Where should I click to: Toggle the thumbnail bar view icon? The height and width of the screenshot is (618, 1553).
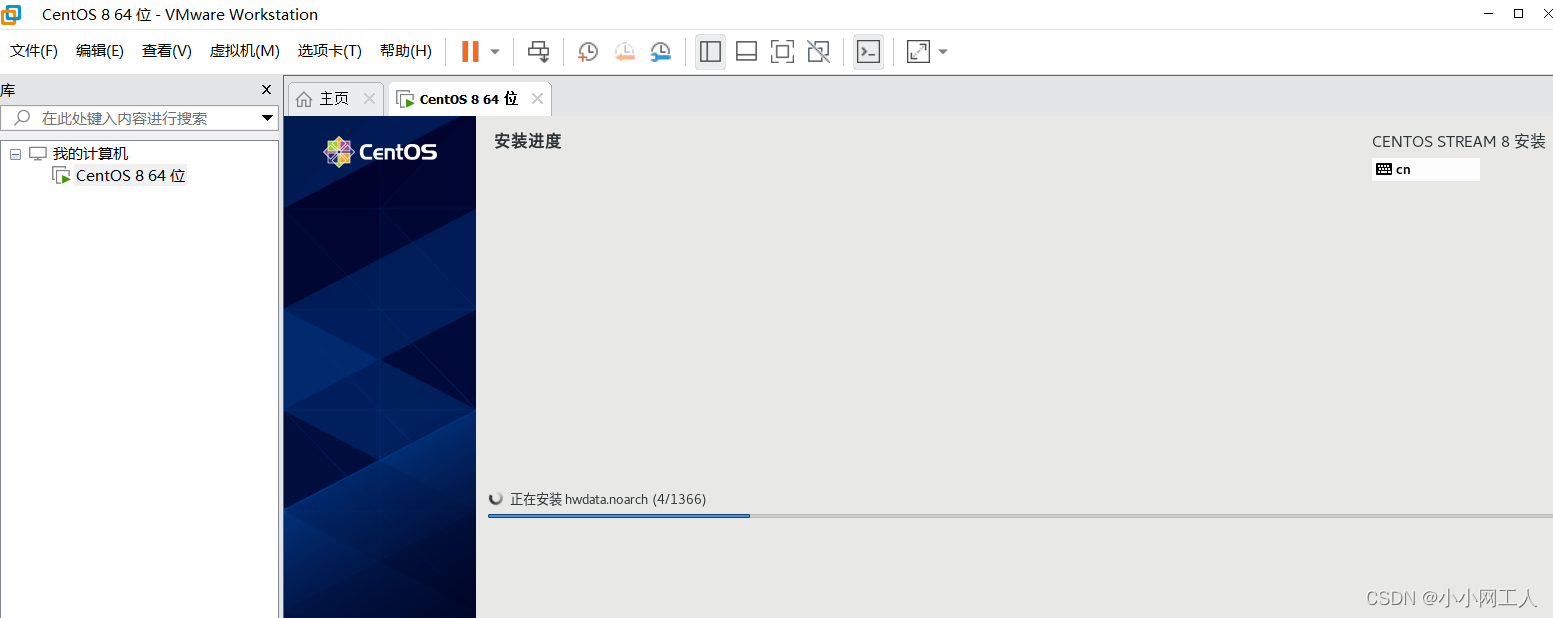tap(746, 52)
